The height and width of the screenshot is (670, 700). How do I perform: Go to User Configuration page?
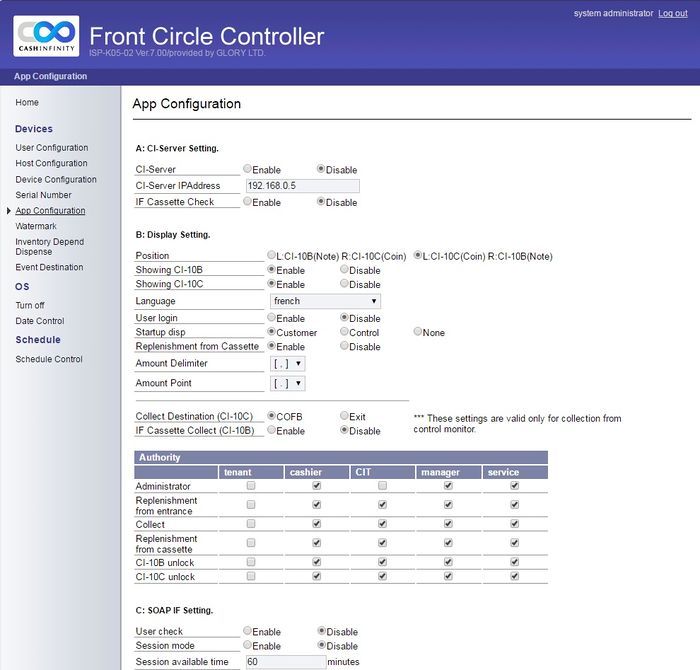click(52, 147)
